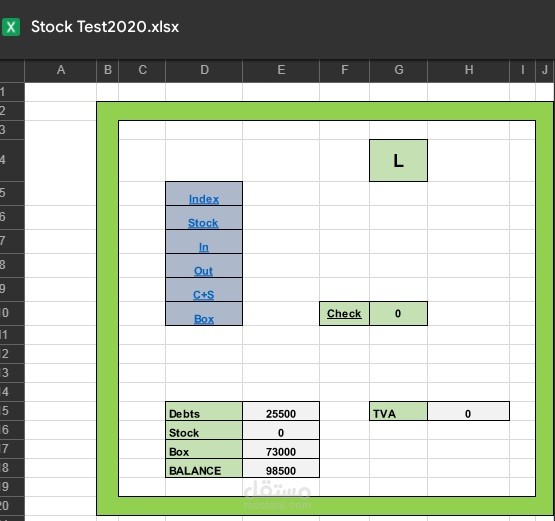Select the Check label cell
The height and width of the screenshot is (521, 555).
pos(344,314)
